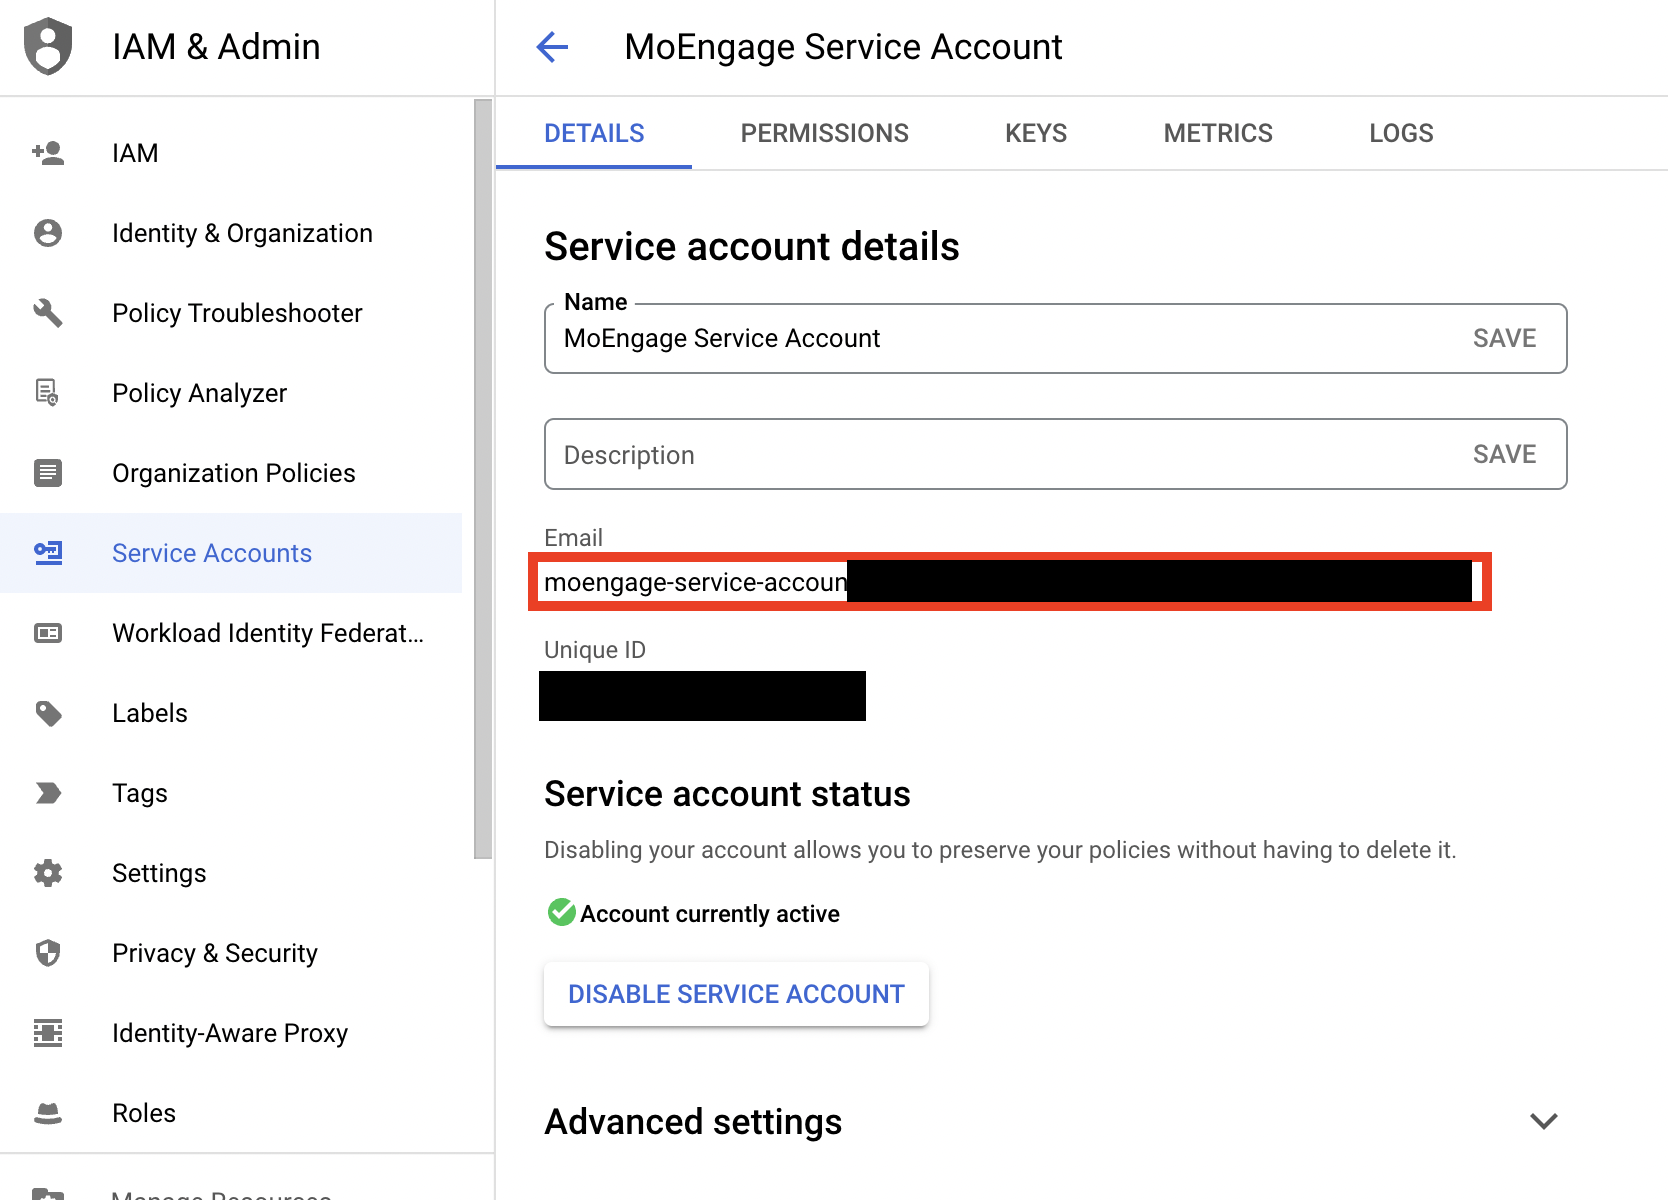The image size is (1668, 1200).
Task: Click the Policy Analyzer document icon
Action: coord(48,392)
